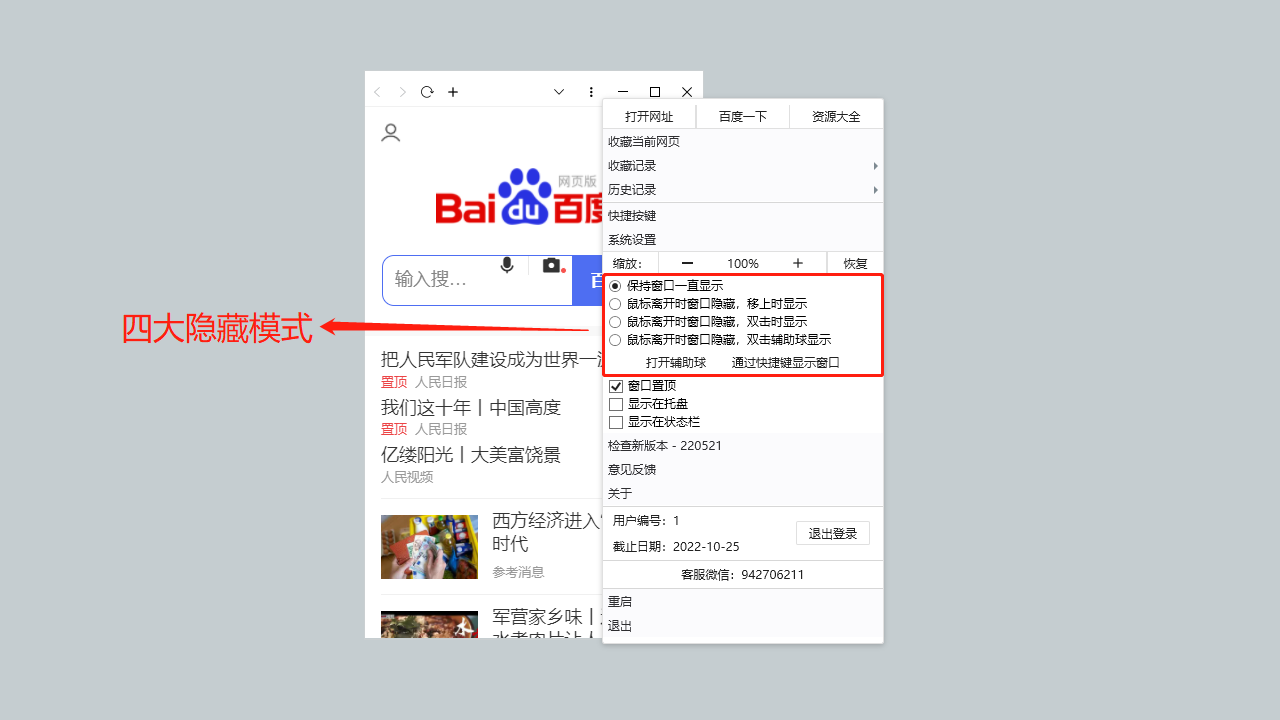This screenshot has height=720, width=1280.
Task: Enable the 显示在托盘 option
Action: (616, 403)
